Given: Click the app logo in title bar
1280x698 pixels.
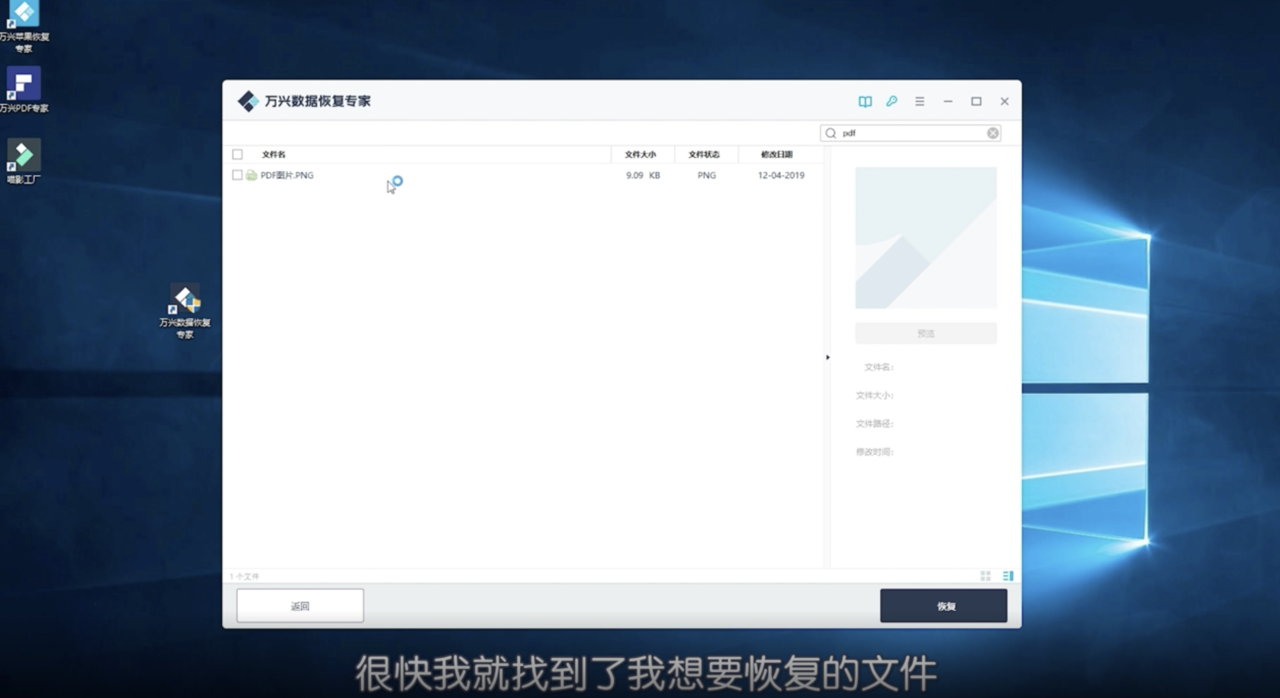Looking at the screenshot, I should pyautogui.click(x=248, y=102).
